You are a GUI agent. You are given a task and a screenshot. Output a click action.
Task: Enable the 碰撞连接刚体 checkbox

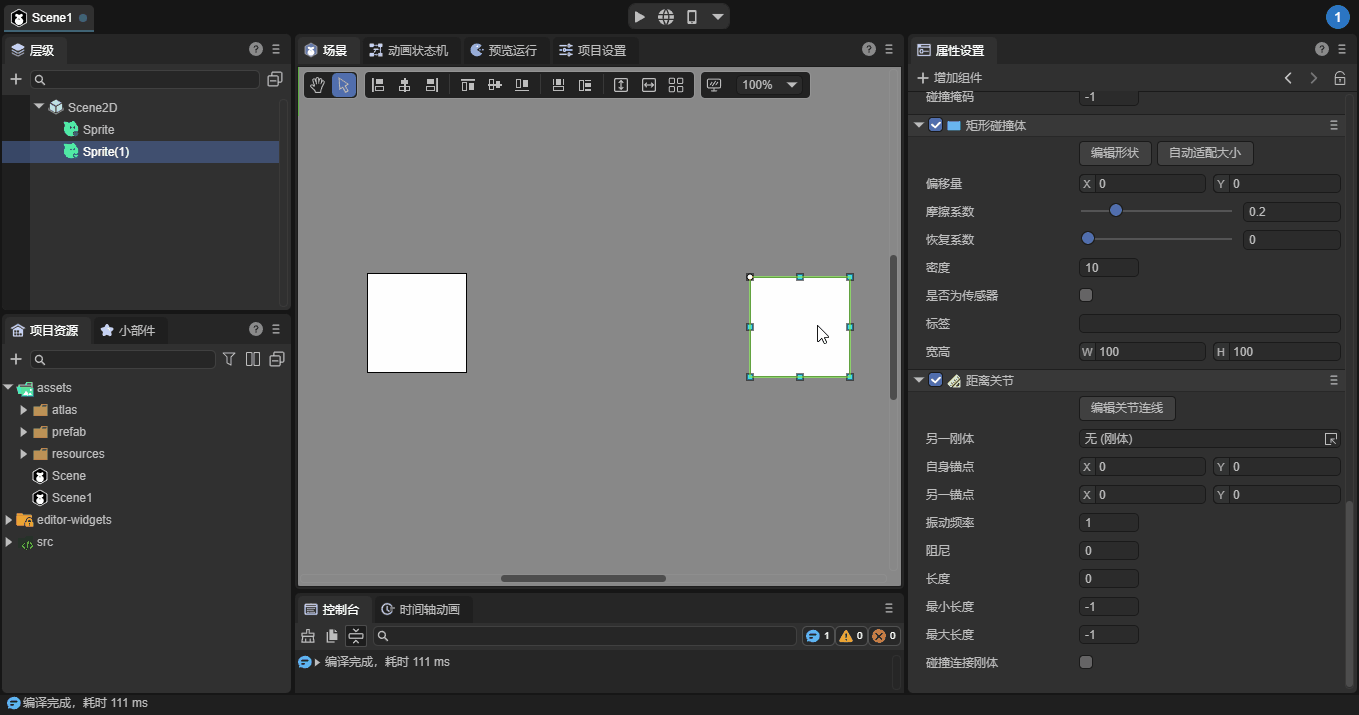pos(1085,662)
